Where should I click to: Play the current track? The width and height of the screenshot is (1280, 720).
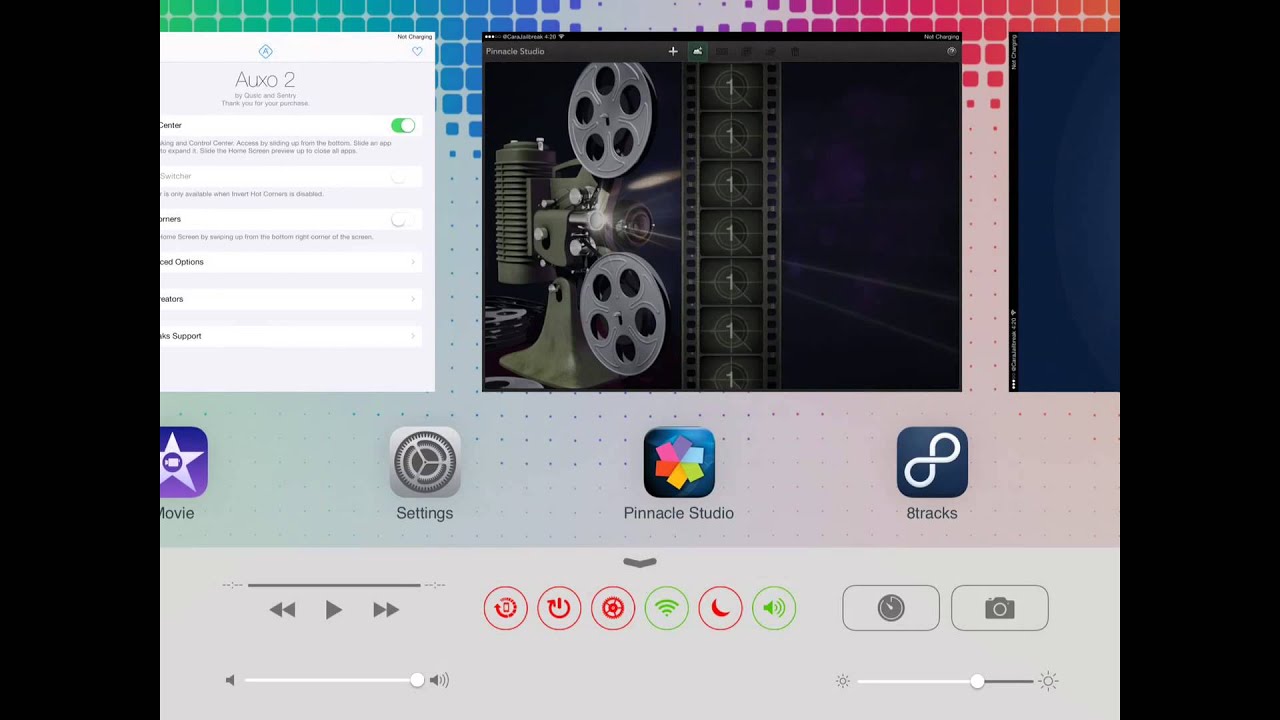[334, 610]
